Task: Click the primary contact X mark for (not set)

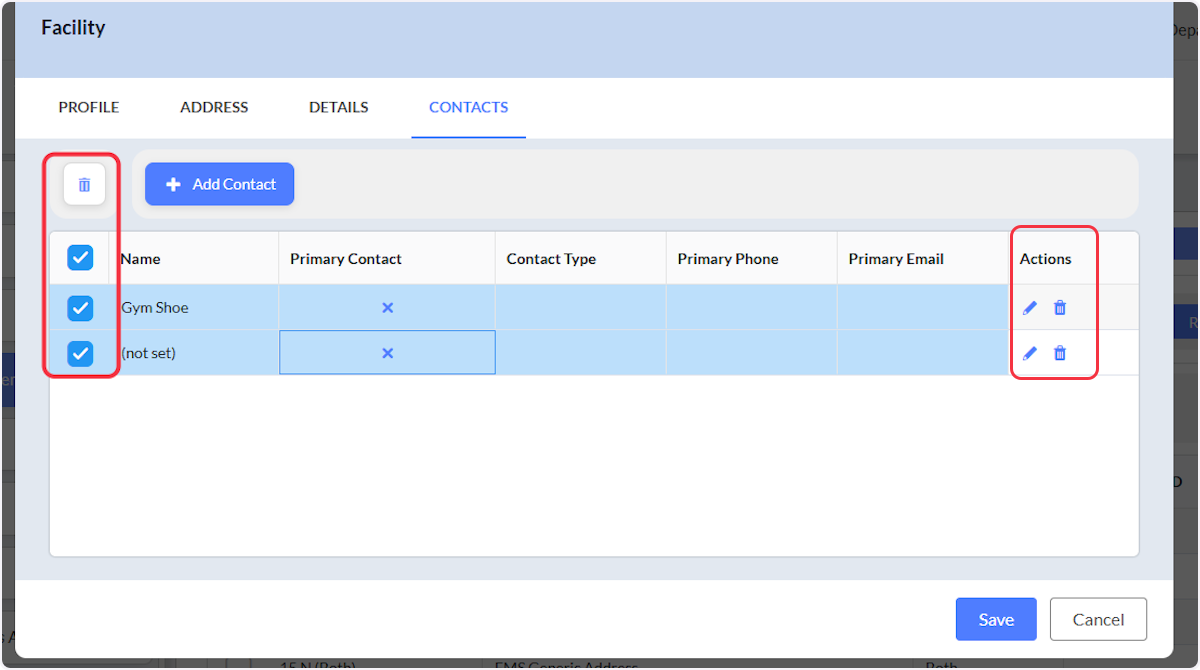Action: (x=387, y=353)
